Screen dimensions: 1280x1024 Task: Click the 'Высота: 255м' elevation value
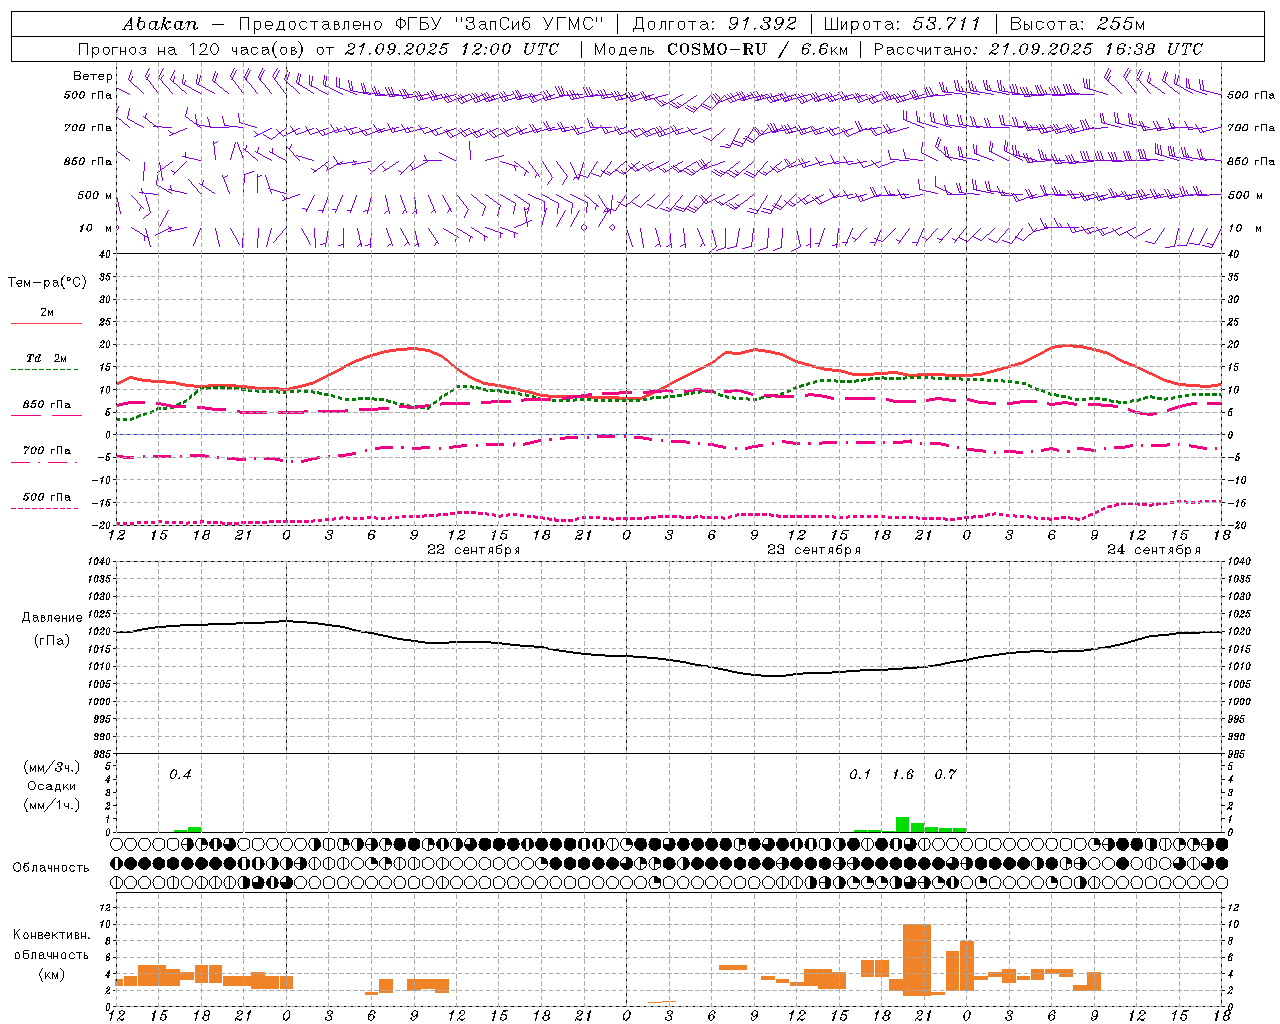pyautogui.click(x=1077, y=24)
